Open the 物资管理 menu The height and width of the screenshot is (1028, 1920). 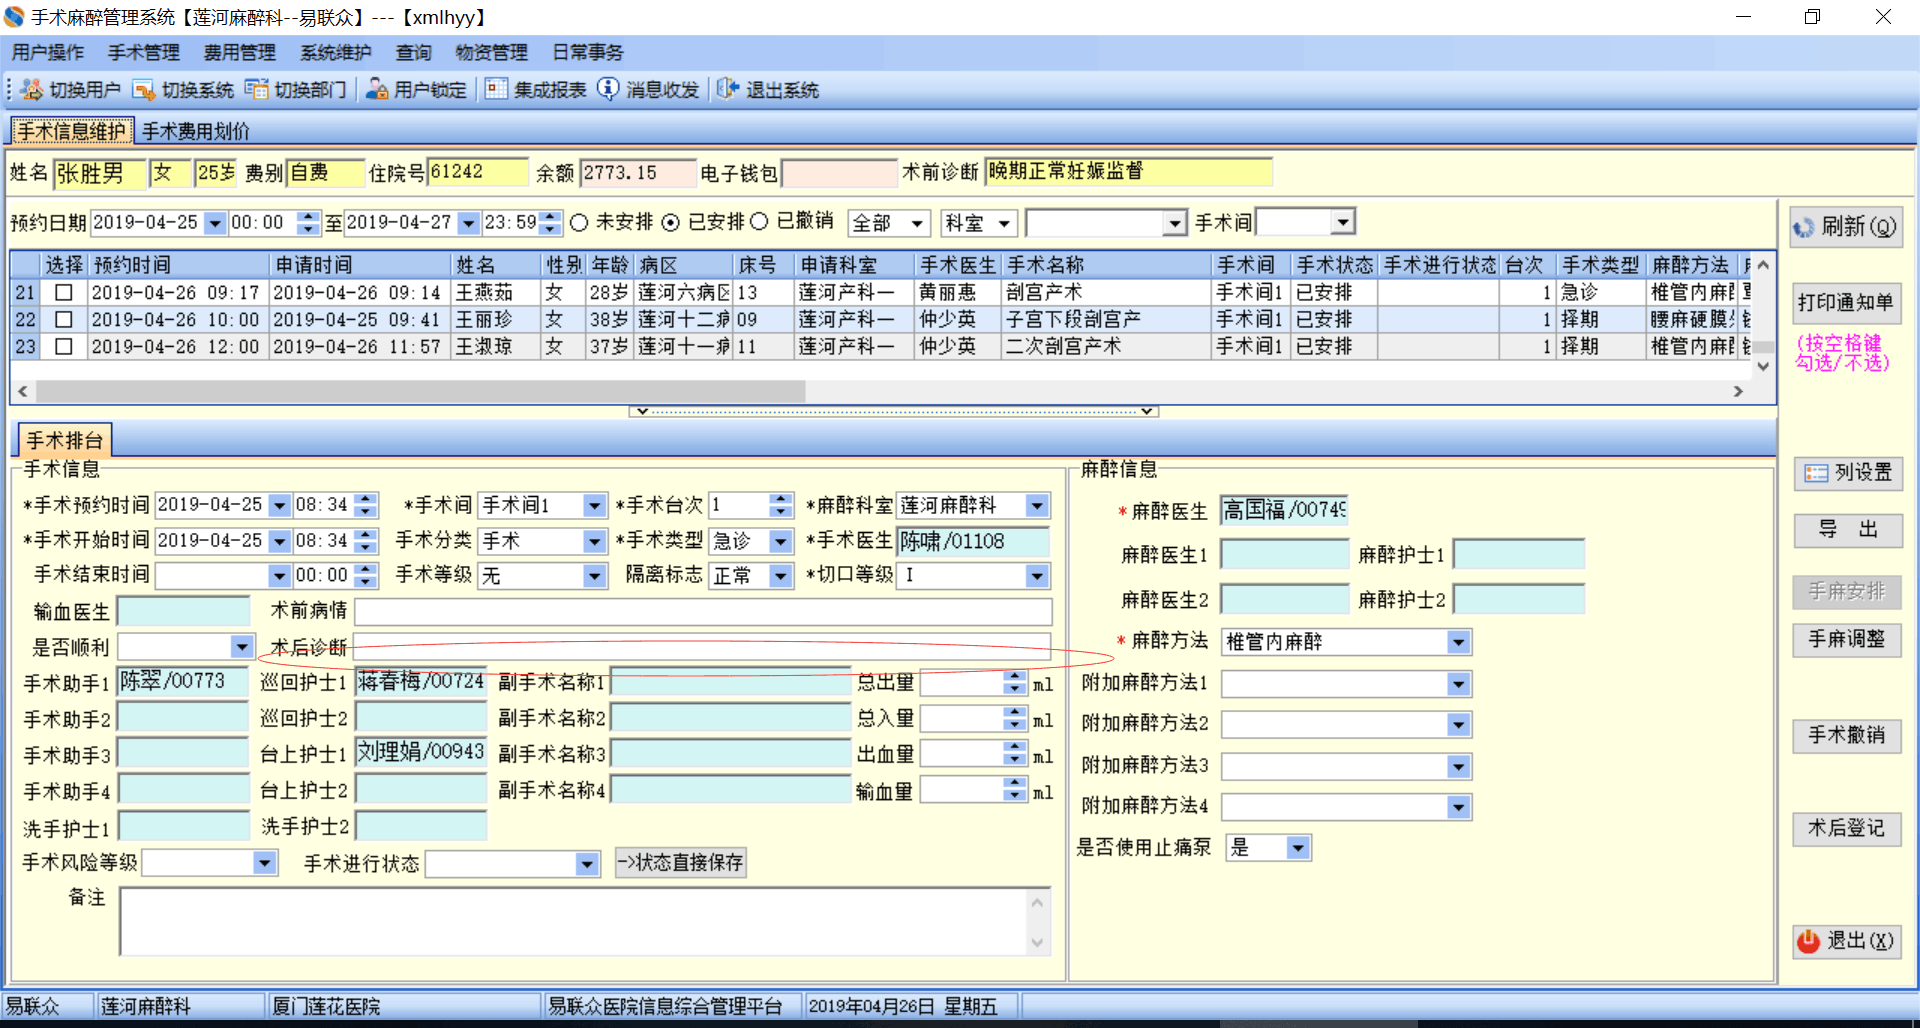point(491,53)
